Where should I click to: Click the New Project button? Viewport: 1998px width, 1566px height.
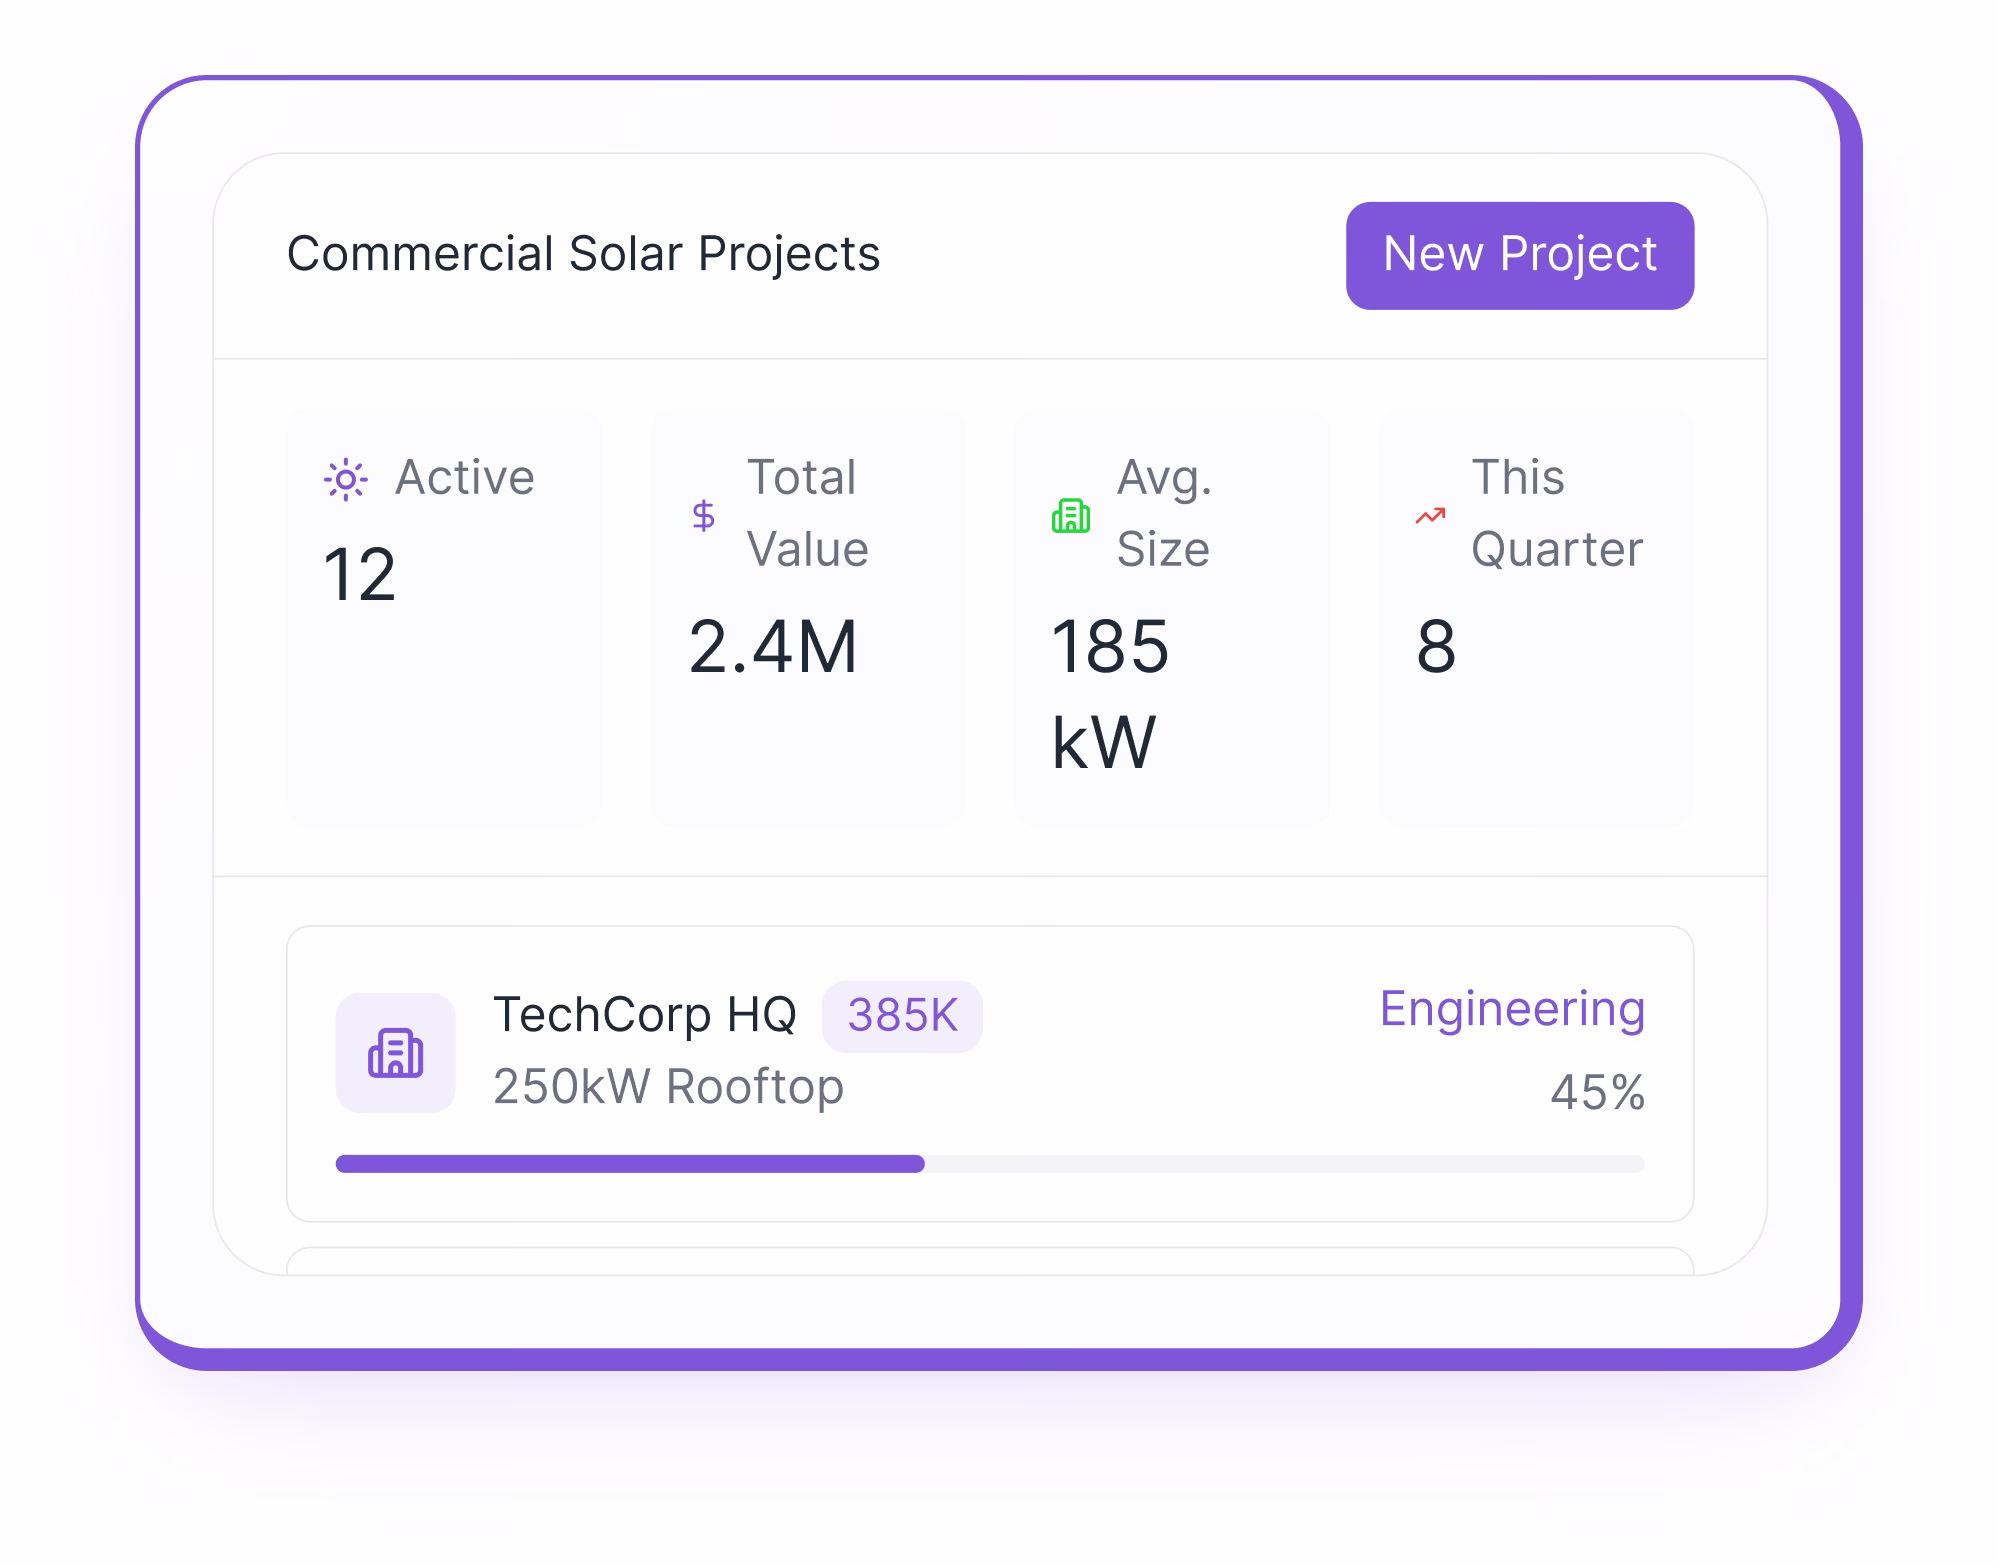pyautogui.click(x=1520, y=255)
